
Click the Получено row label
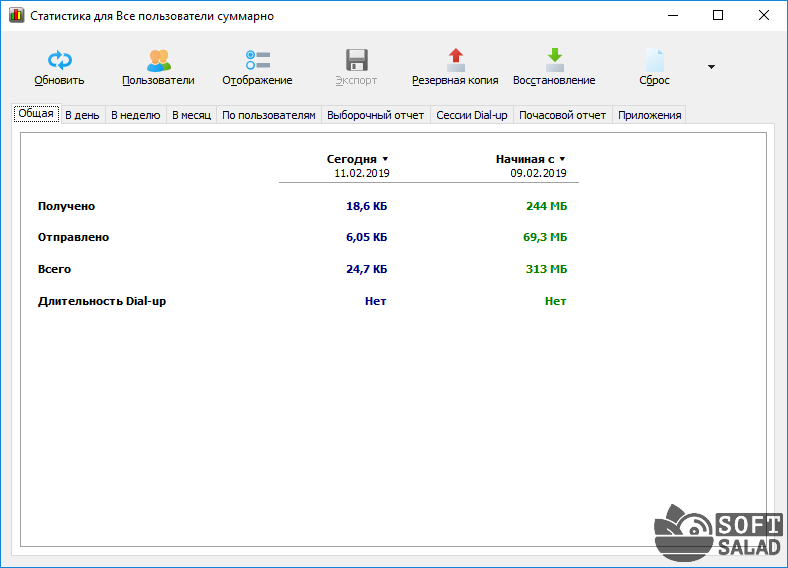pyautogui.click(x=66, y=206)
